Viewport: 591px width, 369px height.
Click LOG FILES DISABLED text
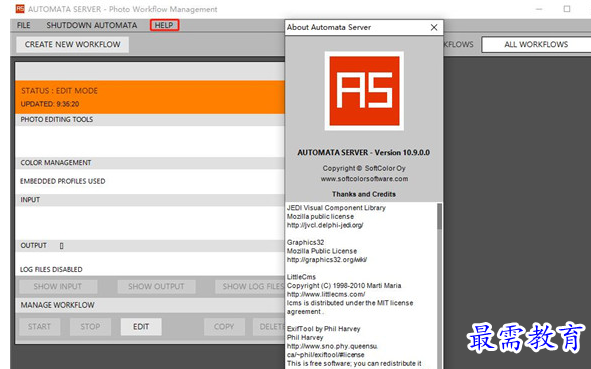pos(51,269)
